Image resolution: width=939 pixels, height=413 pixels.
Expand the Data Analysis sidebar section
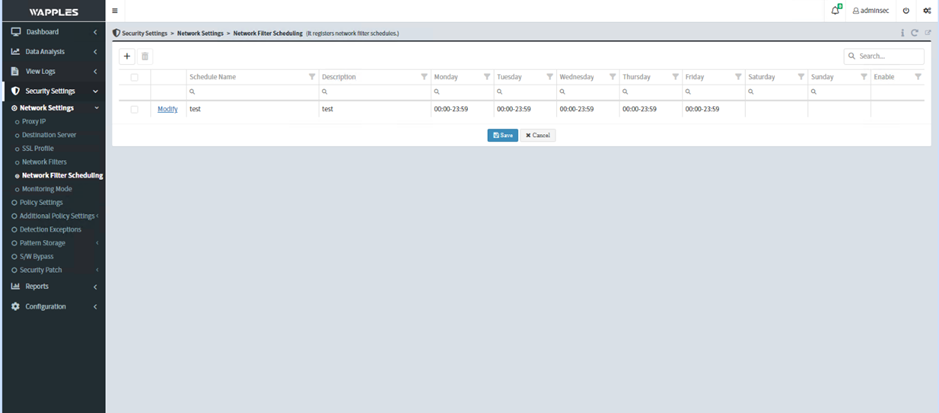tap(52, 51)
